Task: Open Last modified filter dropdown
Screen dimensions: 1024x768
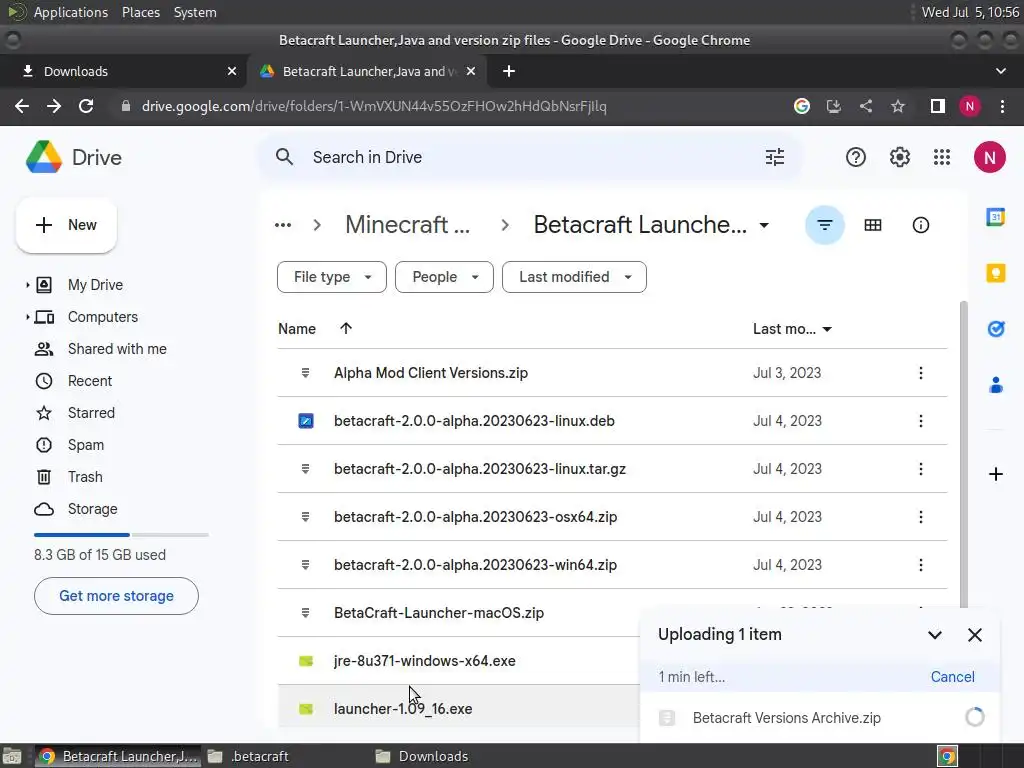Action: 574,277
